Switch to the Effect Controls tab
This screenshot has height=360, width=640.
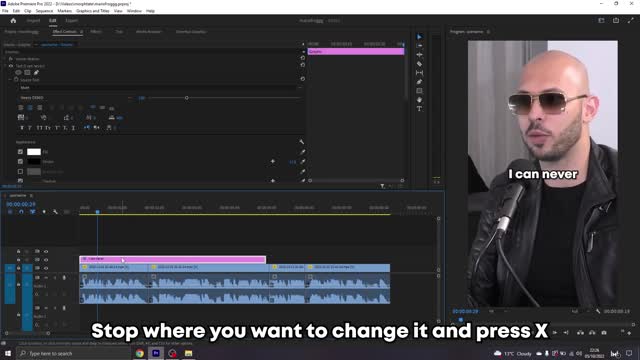[x=64, y=32]
